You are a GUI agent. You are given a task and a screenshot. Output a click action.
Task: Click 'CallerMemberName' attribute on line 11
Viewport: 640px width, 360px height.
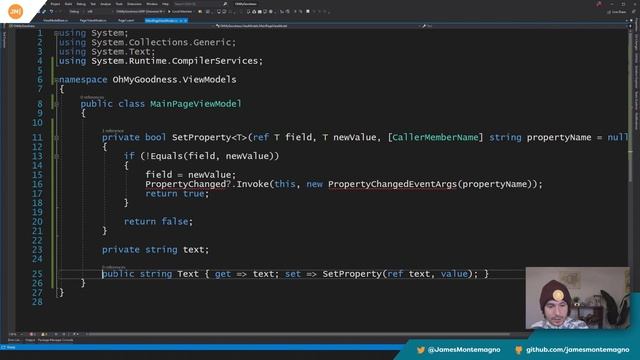pyautogui.click(x=435, y=138)
